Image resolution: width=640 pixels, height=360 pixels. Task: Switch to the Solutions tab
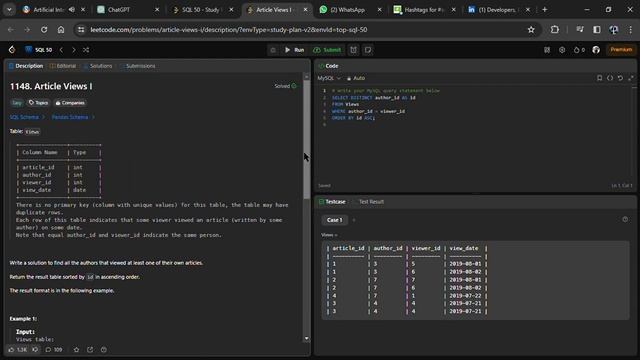pyautogui.click(x=98, y=66)
